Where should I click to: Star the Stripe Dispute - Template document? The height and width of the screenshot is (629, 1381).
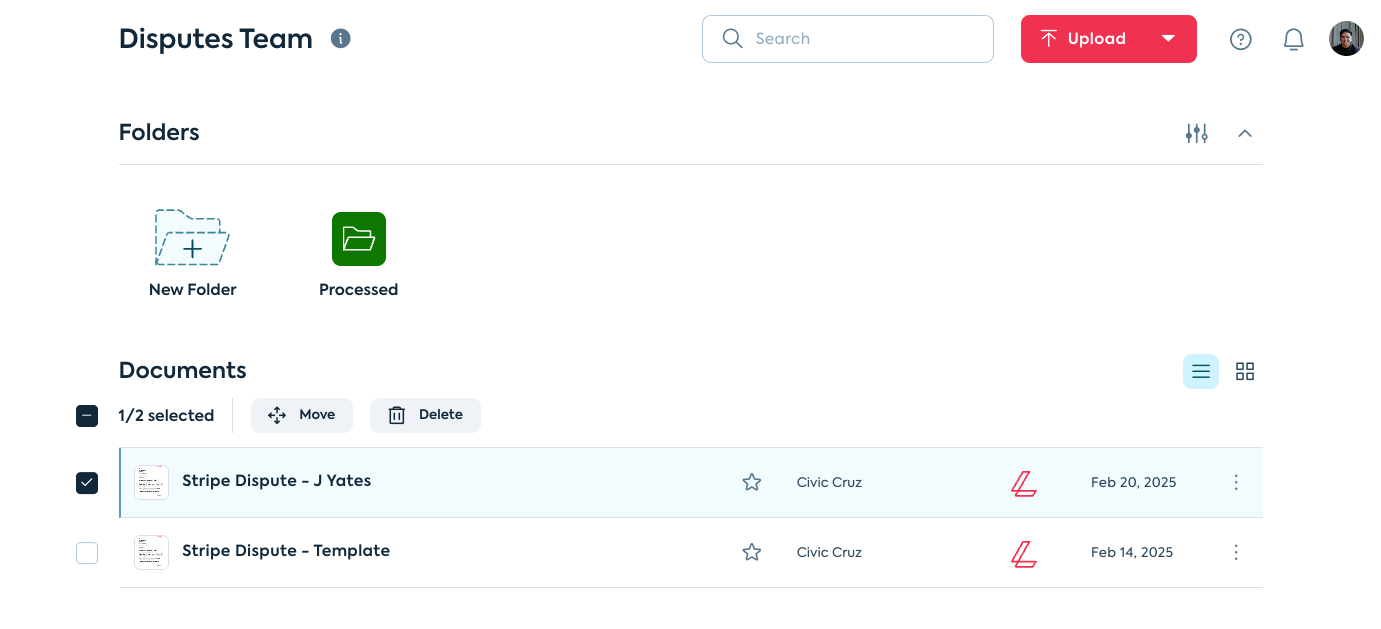click(752, 552)
